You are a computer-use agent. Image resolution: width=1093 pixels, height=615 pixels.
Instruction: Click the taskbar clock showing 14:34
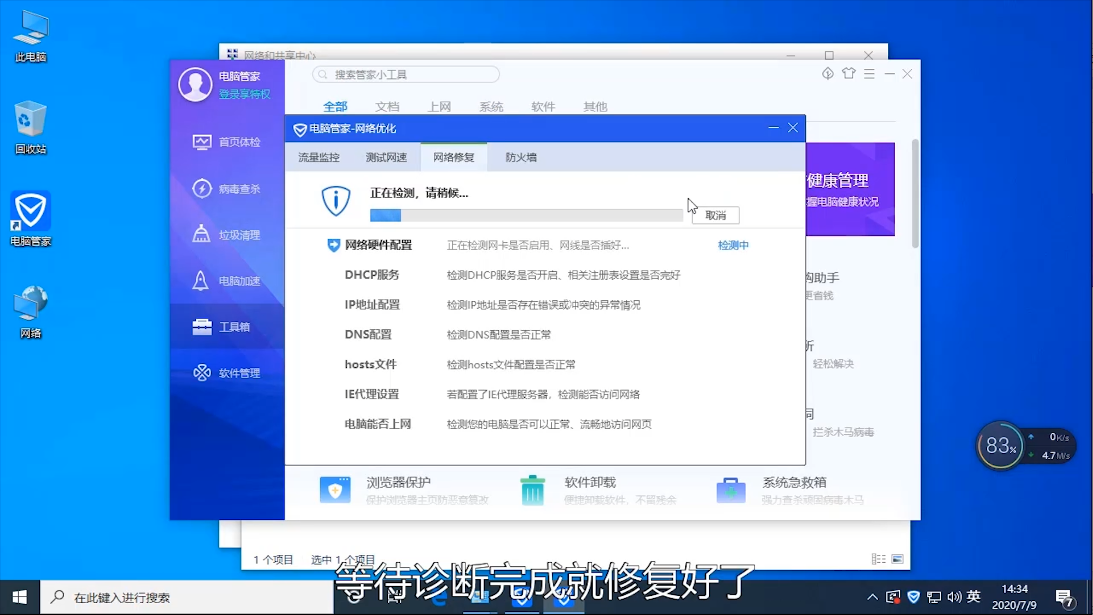1014,598
